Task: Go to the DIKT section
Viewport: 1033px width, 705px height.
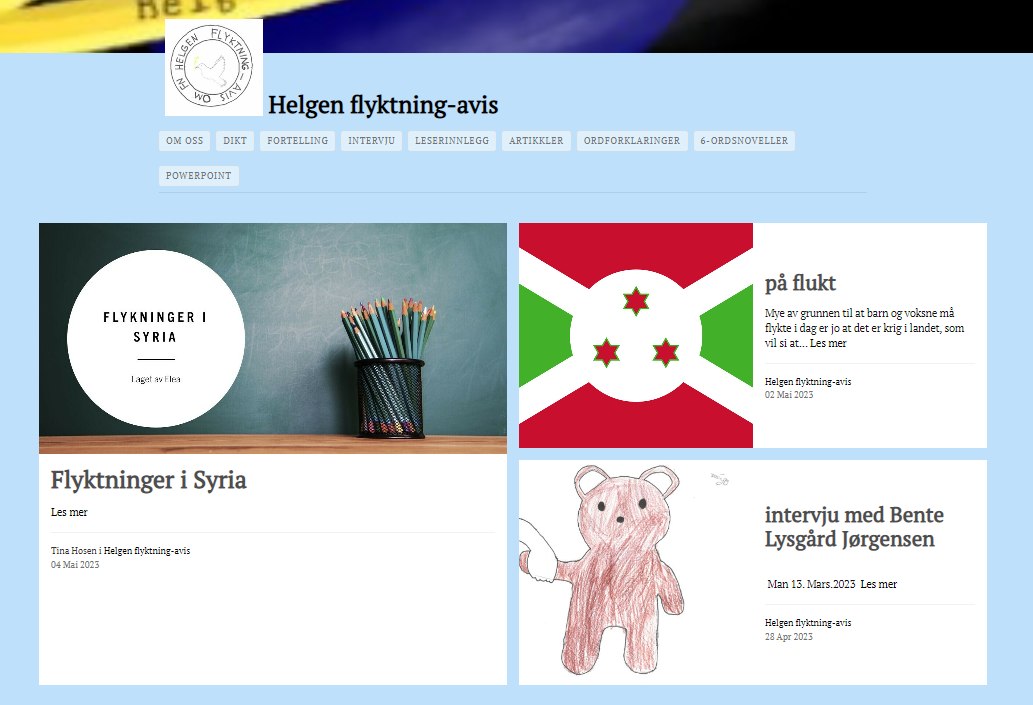Action: (x=235, y=141)
